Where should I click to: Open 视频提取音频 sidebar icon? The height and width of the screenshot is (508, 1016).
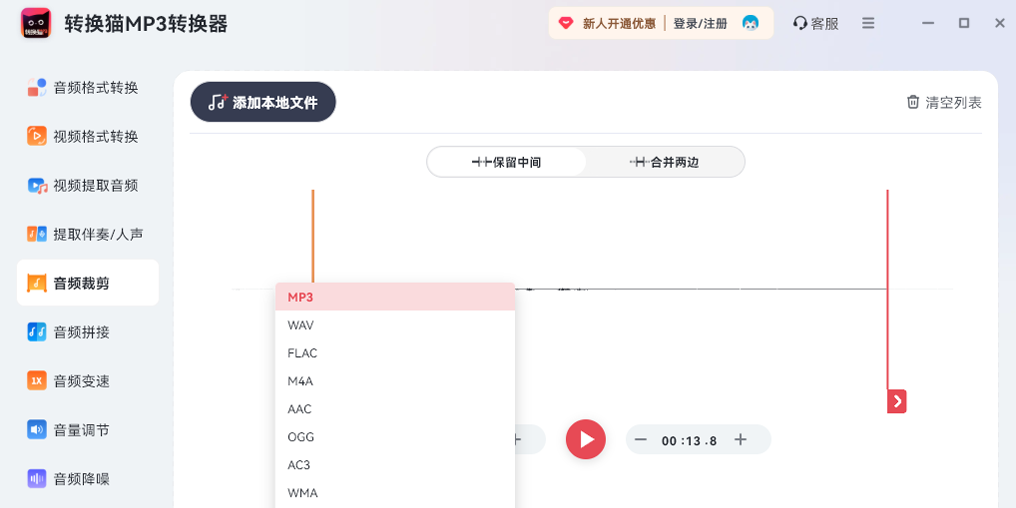tap(37, 186)
